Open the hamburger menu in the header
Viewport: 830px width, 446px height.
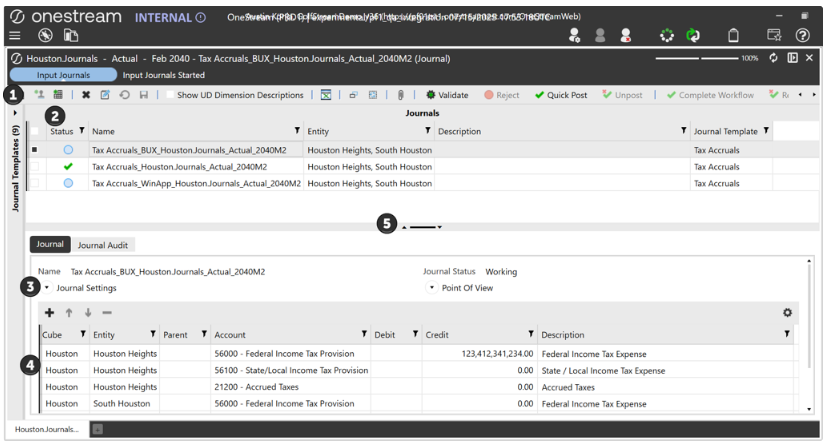(x=15, y=35)
